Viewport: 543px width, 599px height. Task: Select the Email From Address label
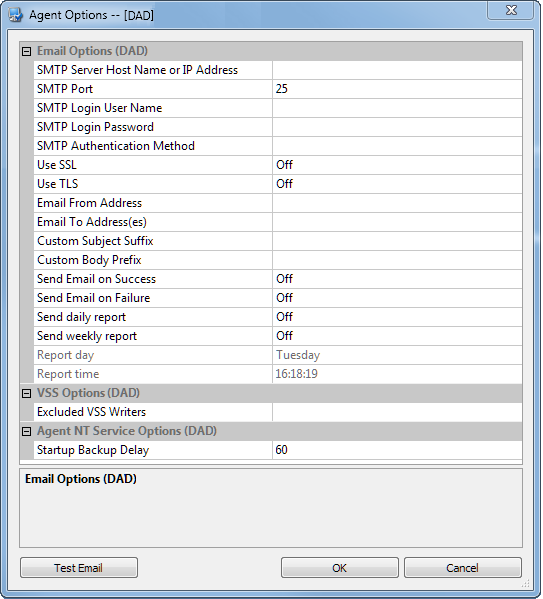(x=89, y=203)
